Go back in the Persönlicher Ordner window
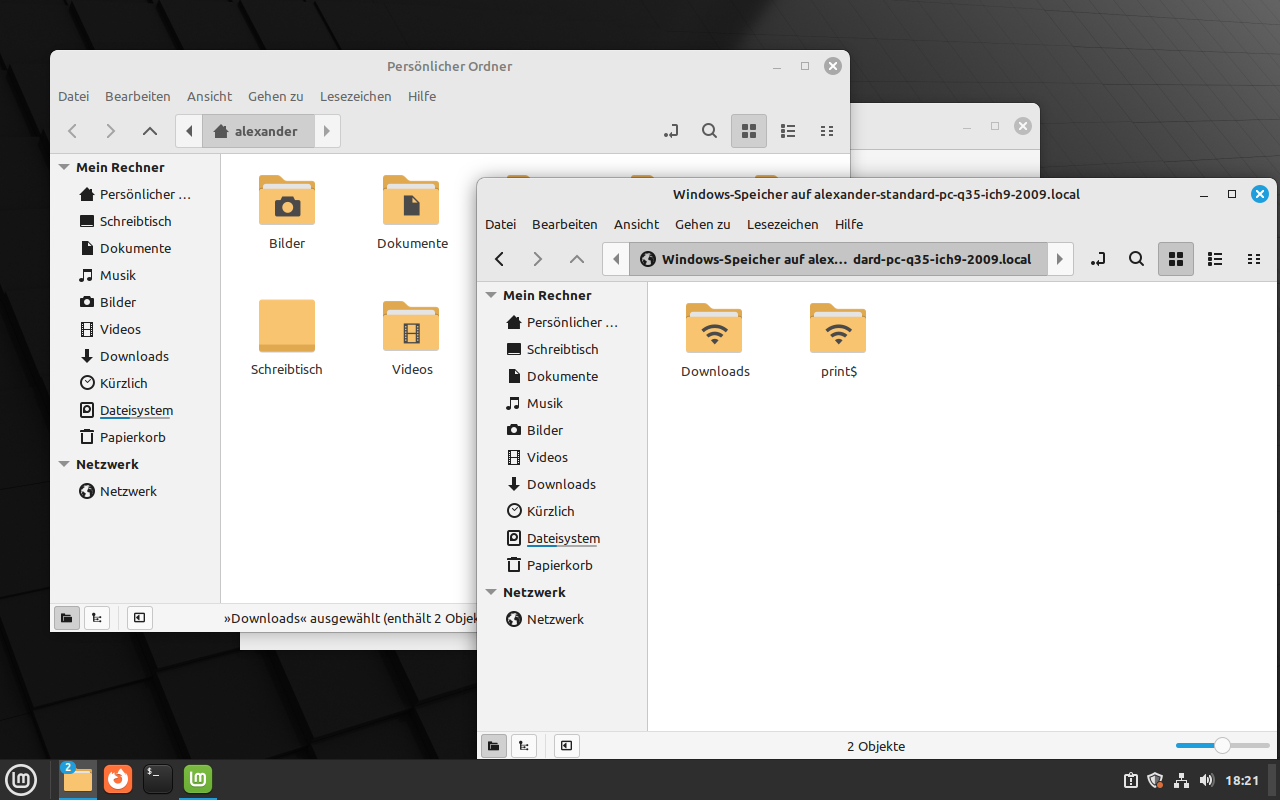Viewport: 1280px width, 800px height. (72, 131)
